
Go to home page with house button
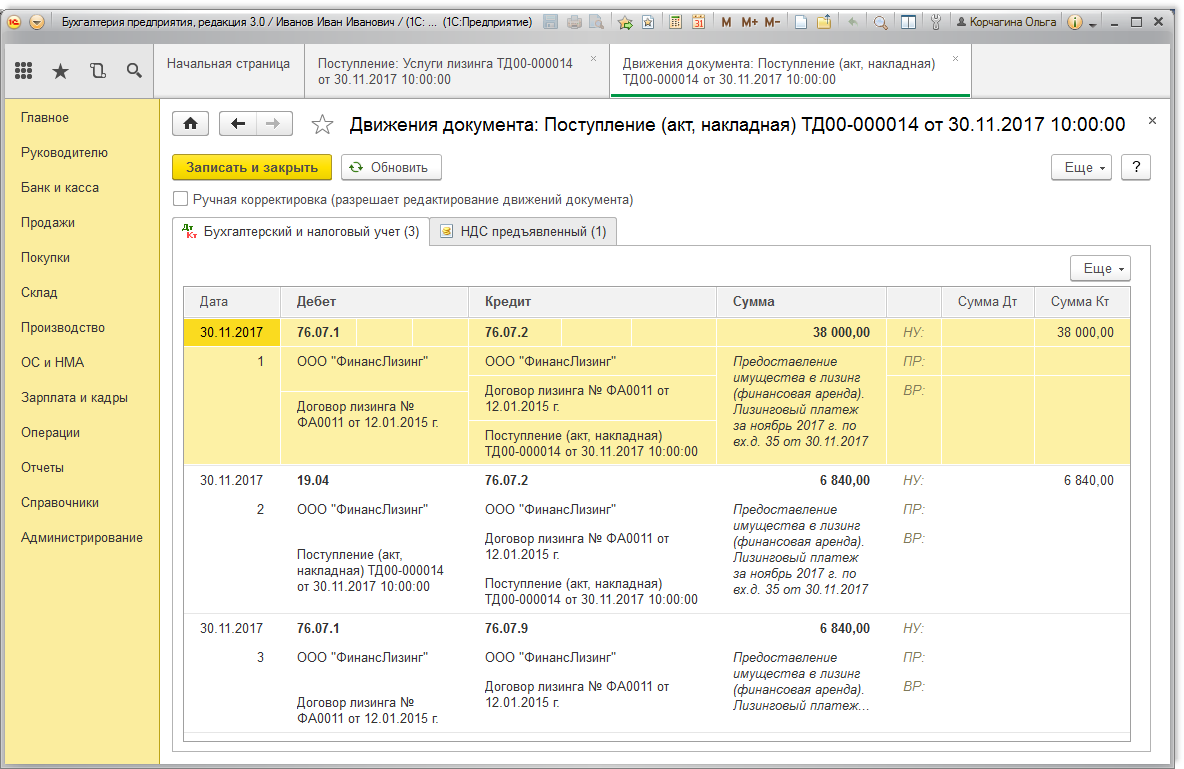[191, 124]
